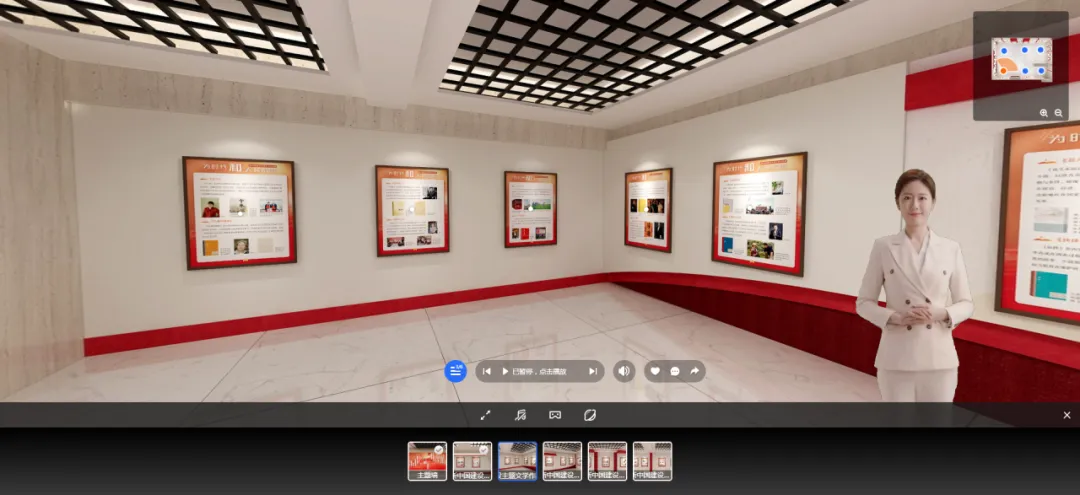Open the fourth scene thumbnail
This screenshot has height=495, width=1080.
pos(562,461)
